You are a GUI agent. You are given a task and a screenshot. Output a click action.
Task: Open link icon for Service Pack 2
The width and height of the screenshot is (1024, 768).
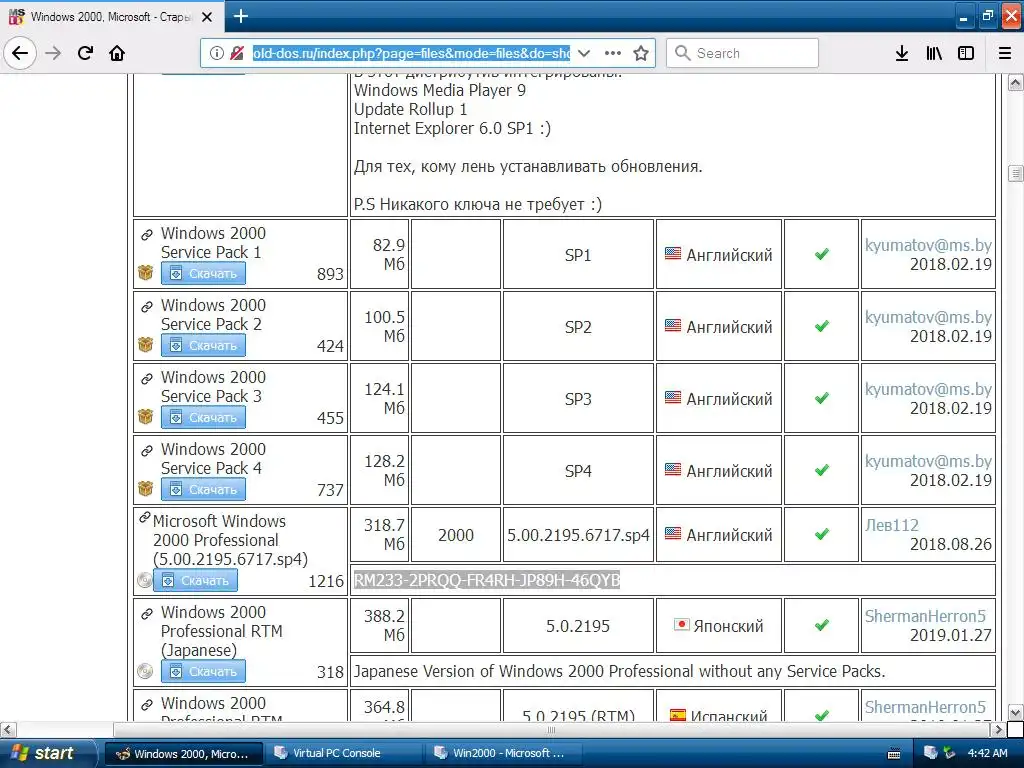147,306
